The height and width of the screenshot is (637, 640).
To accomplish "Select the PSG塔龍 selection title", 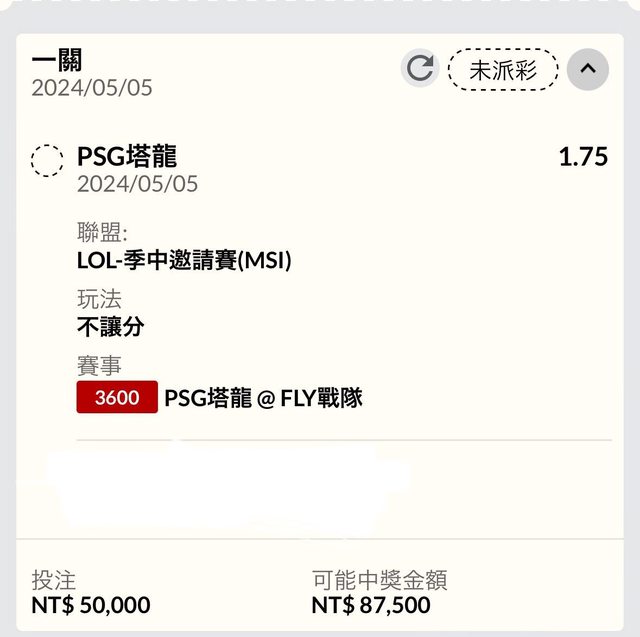I will coord(126,157).
